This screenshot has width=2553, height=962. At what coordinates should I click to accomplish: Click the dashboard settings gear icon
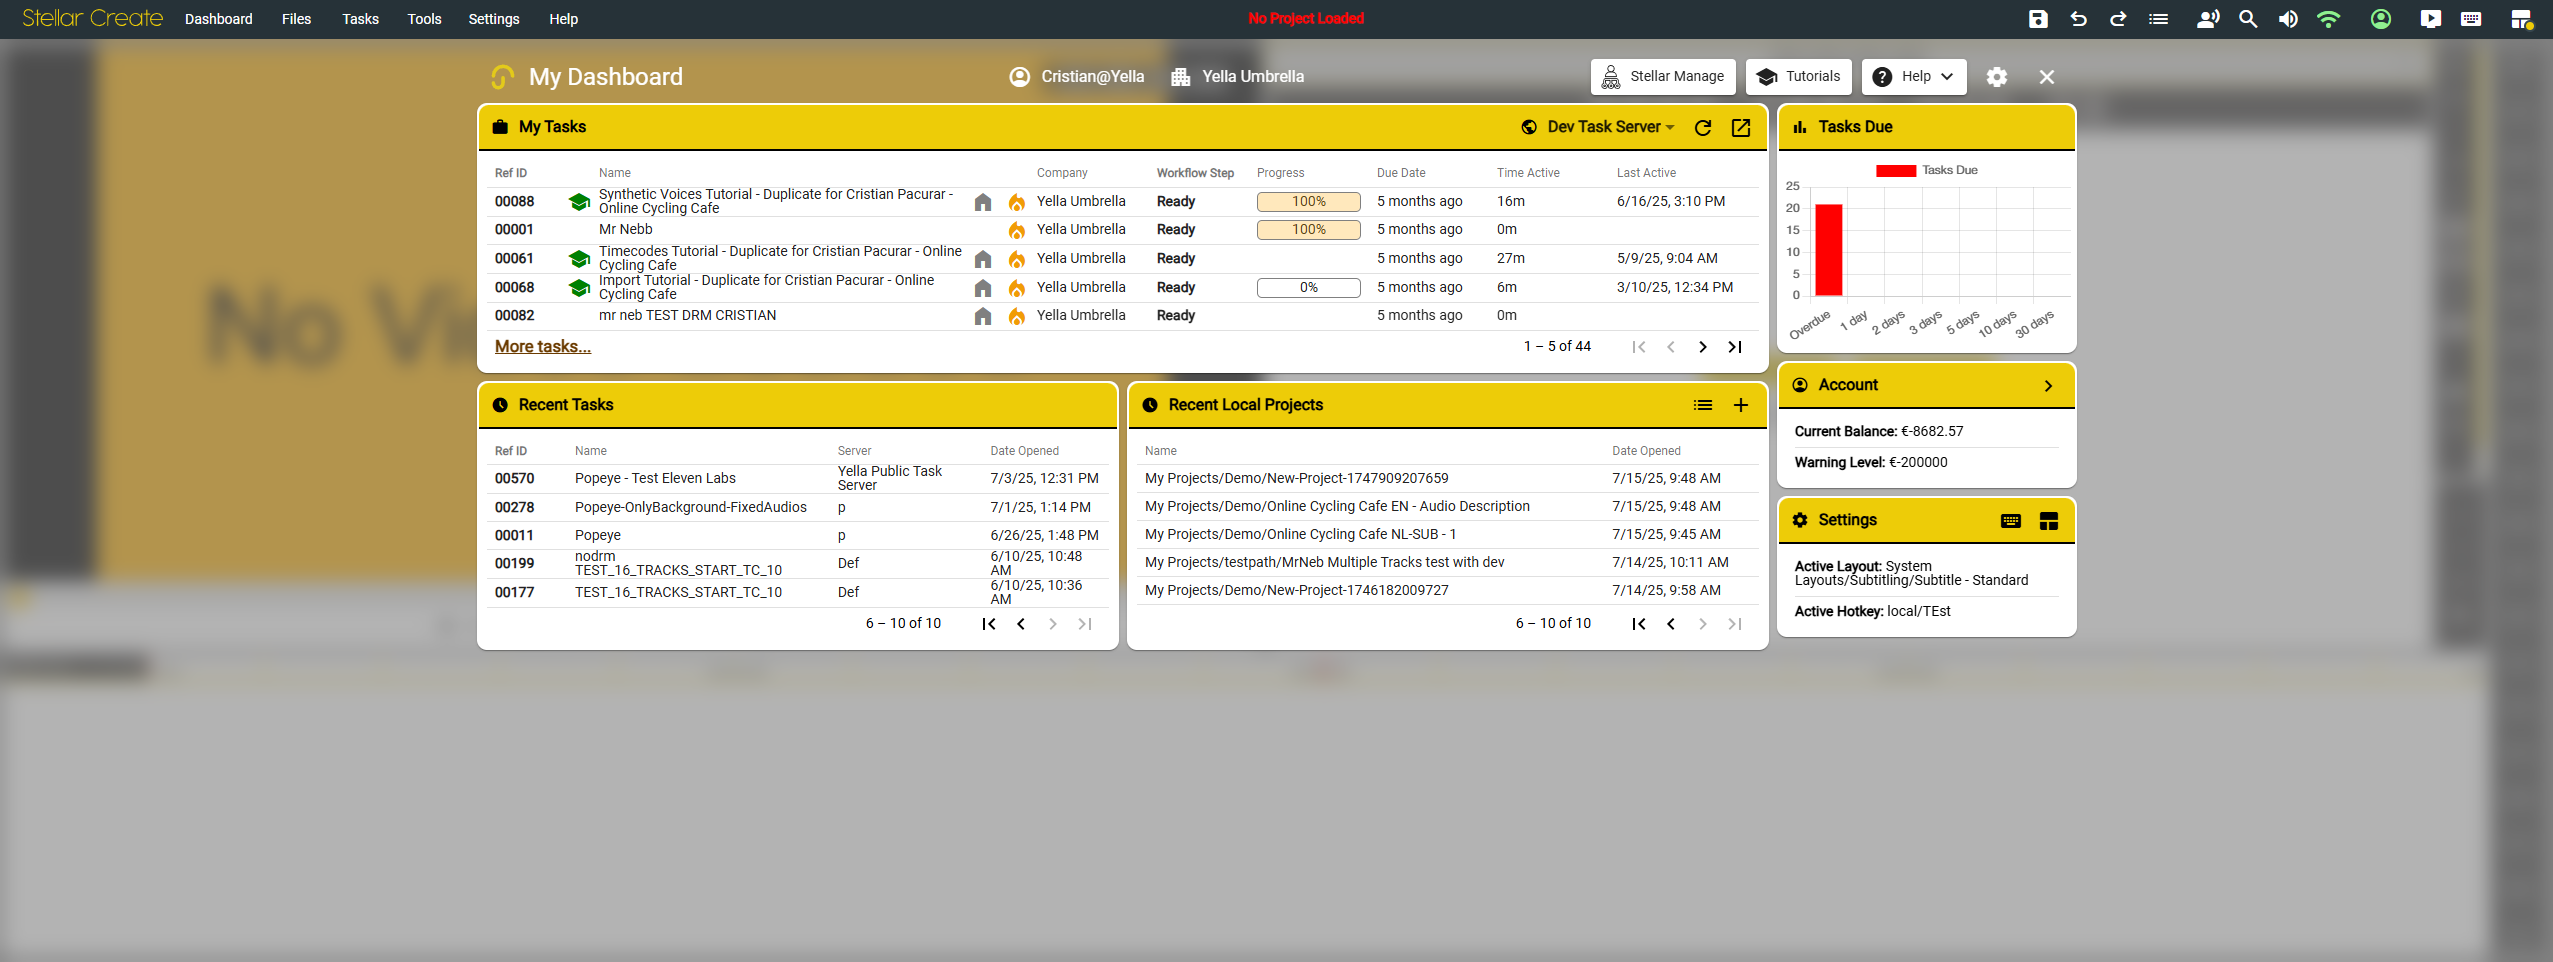tap(1997, 77)
